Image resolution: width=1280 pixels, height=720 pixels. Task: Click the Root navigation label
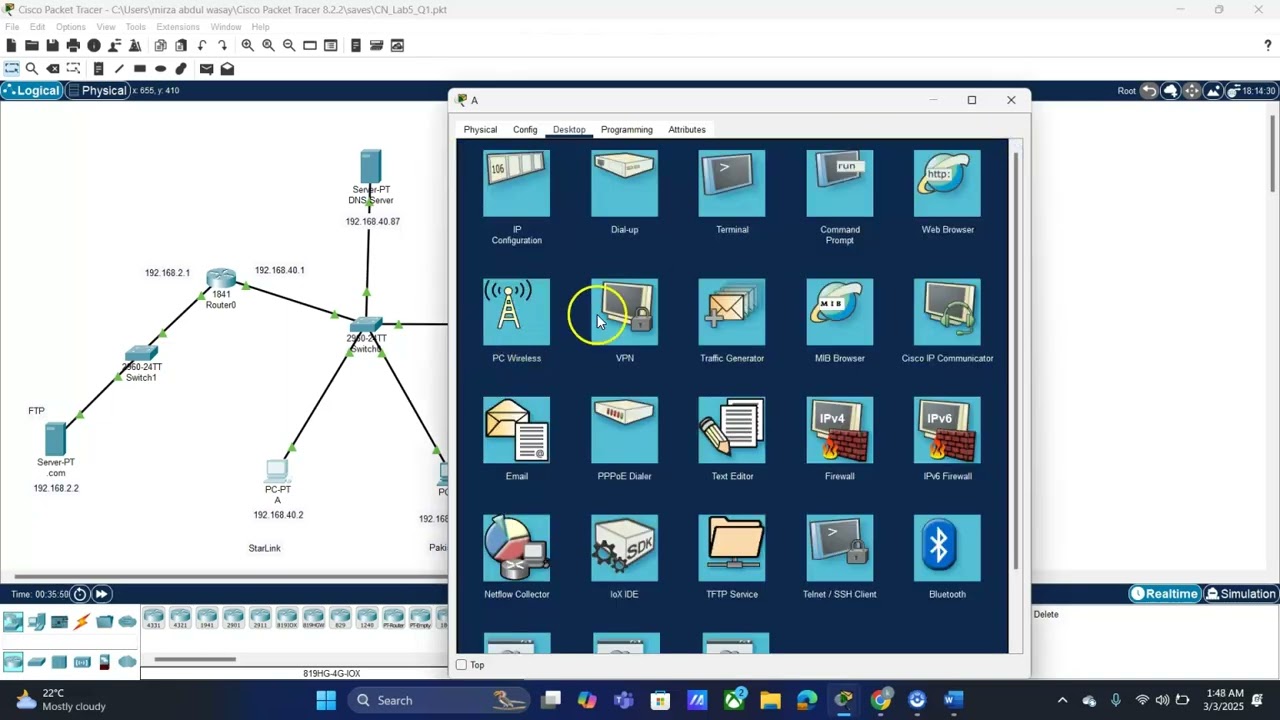[1127, 91]
